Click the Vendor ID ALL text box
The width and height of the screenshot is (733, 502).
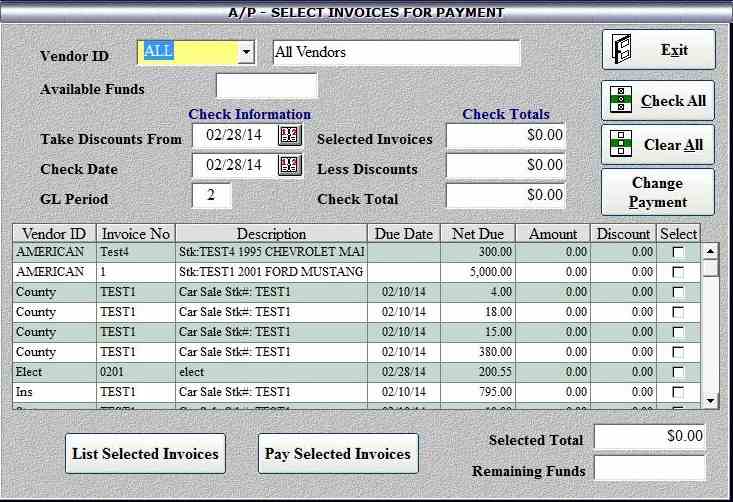[x=188, y=52]
